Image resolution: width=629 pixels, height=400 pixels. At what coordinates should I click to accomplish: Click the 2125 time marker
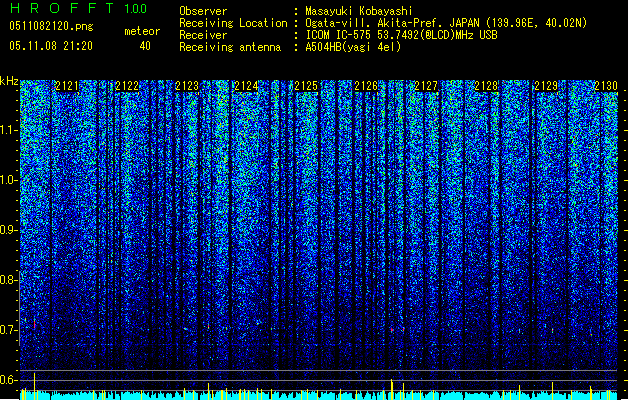pyautogui.click(x=306, y=86)
